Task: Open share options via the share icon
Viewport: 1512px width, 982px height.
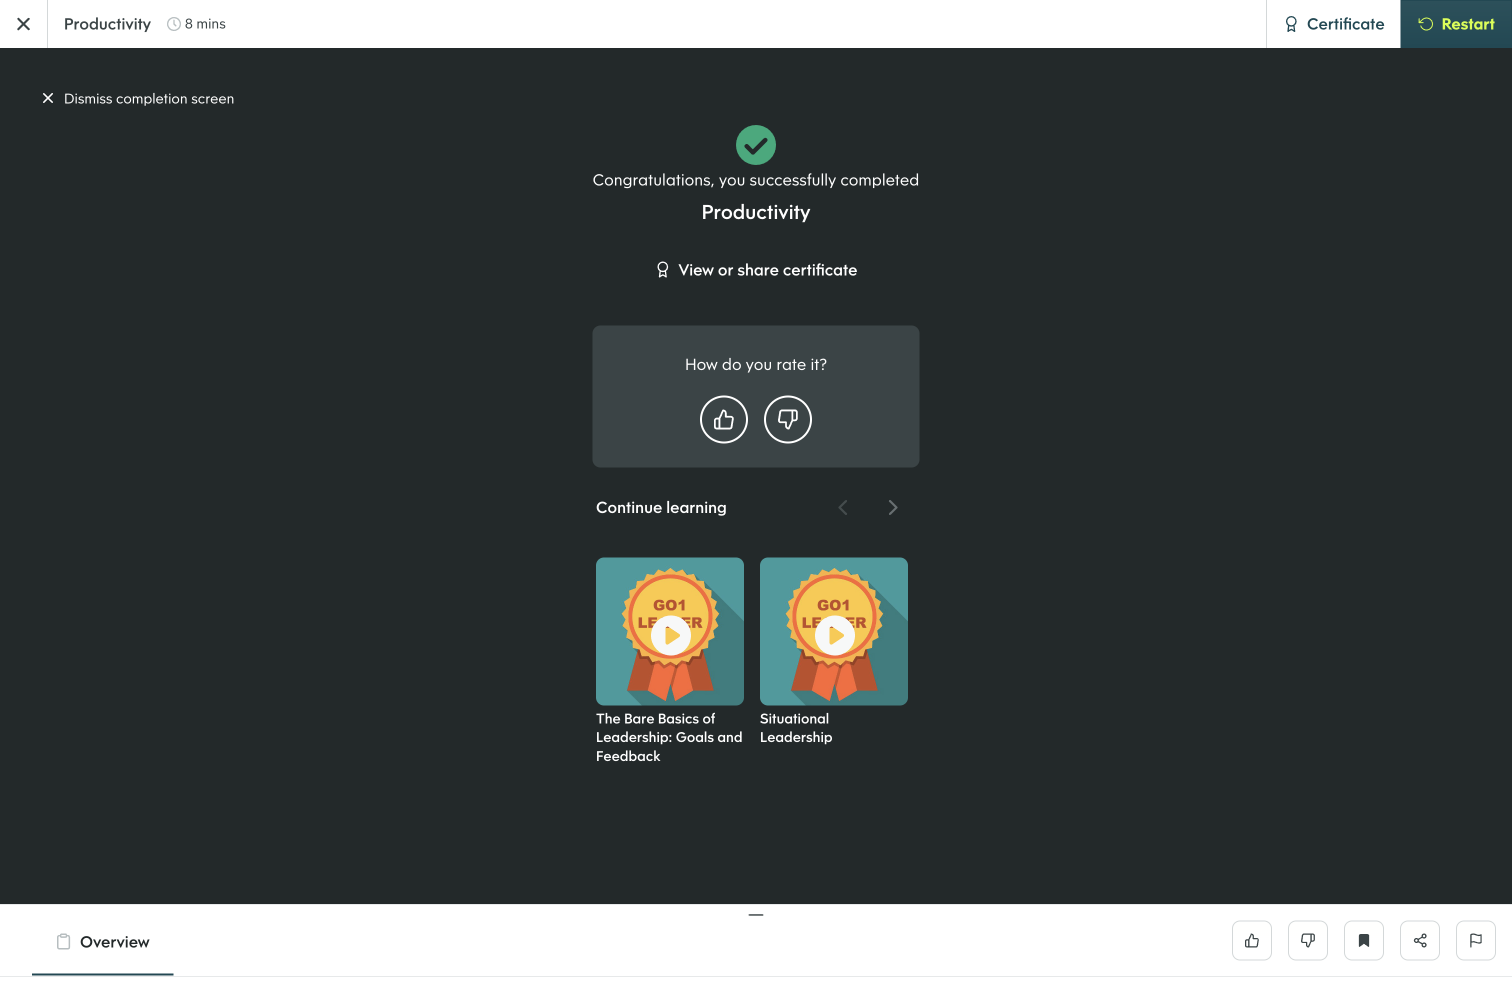Action: pyautogui.click(x=1419, y=940)
